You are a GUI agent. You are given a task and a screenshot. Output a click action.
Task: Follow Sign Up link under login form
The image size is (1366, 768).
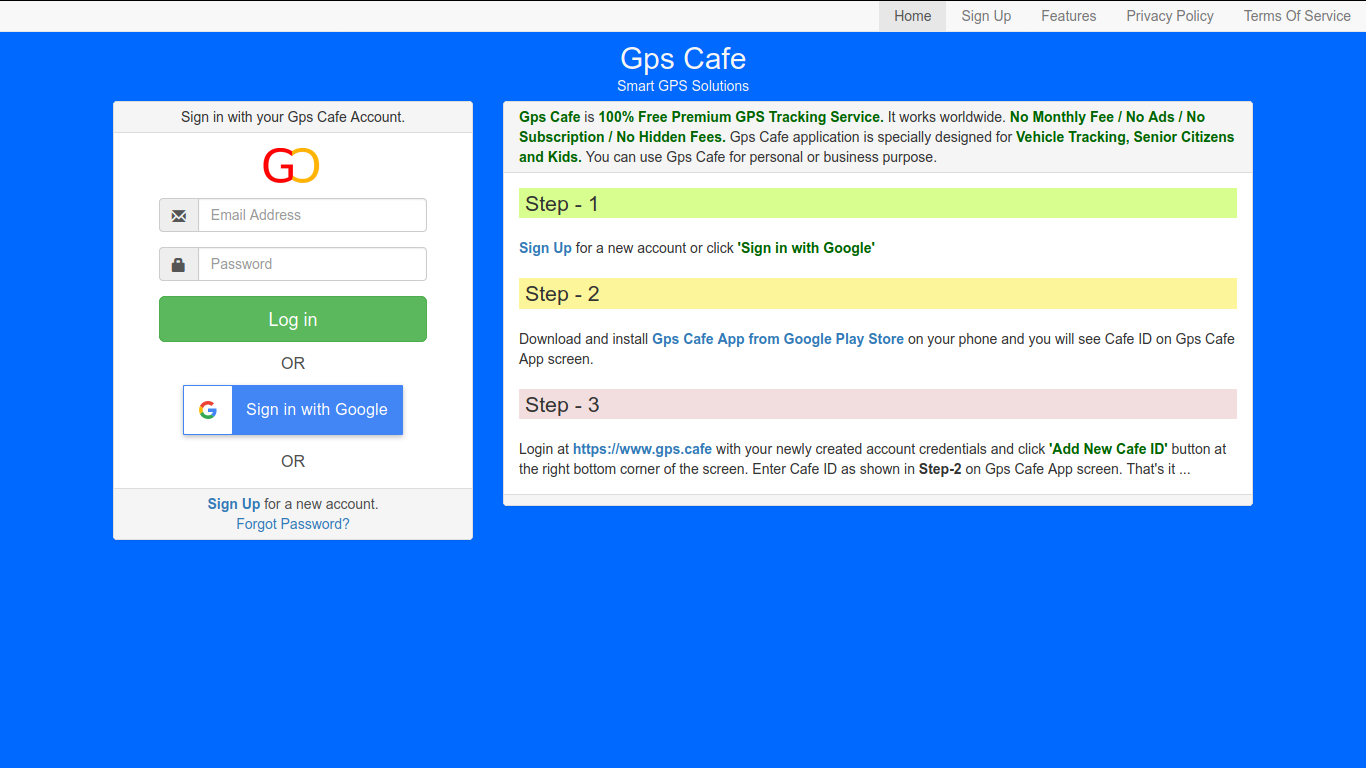pos(234,504)
